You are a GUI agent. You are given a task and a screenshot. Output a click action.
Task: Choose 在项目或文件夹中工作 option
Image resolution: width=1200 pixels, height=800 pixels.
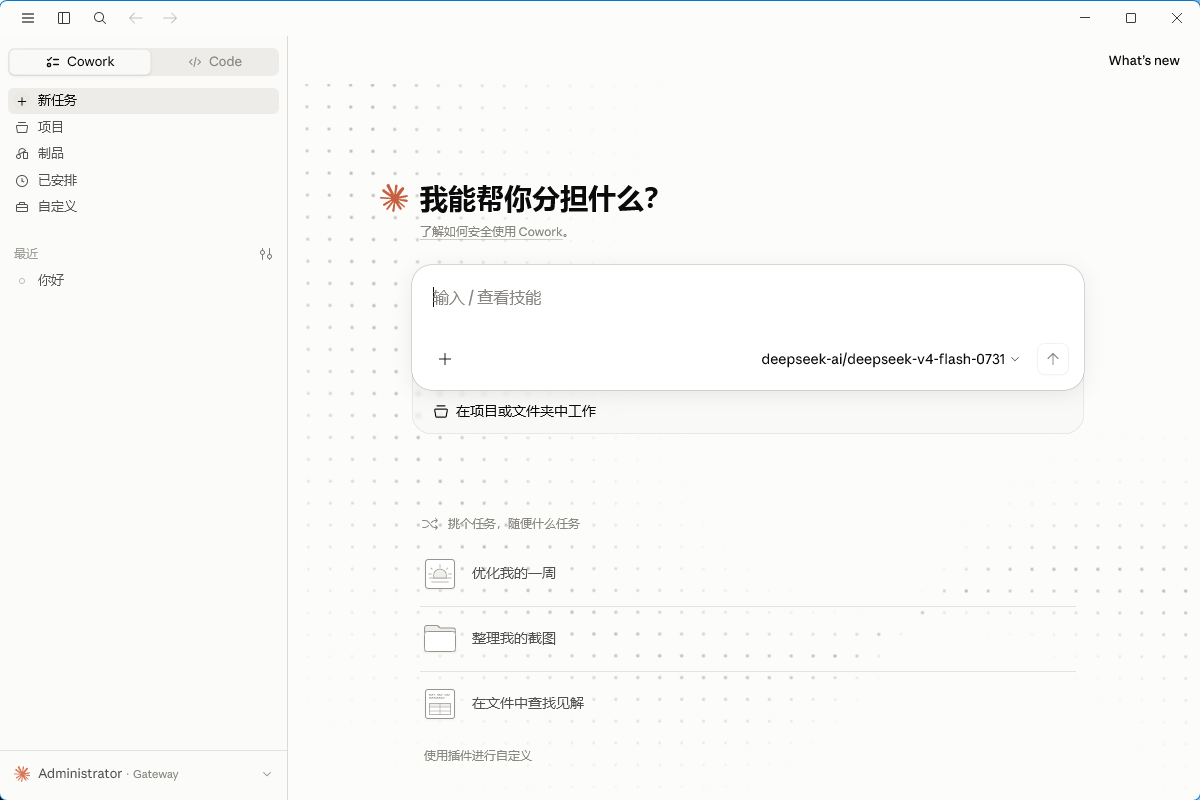pyautogui.click(x=515, y=411)
